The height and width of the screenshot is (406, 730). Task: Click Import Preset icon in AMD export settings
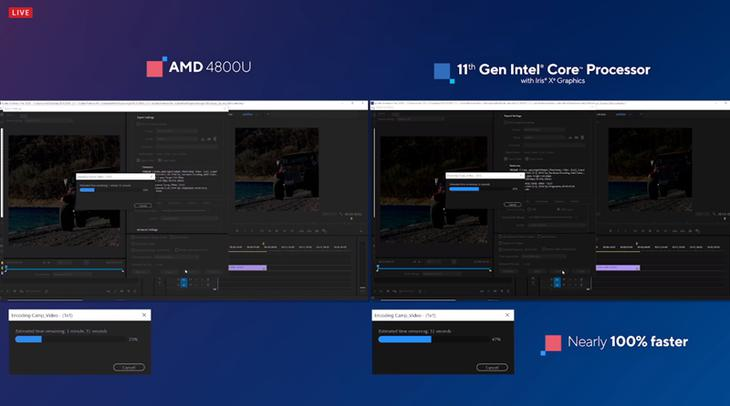coord(209,139)
